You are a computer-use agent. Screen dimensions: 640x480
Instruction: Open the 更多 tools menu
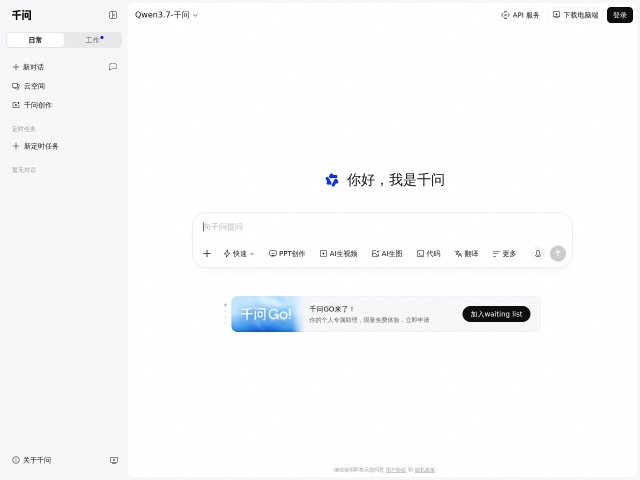(504, 254)
